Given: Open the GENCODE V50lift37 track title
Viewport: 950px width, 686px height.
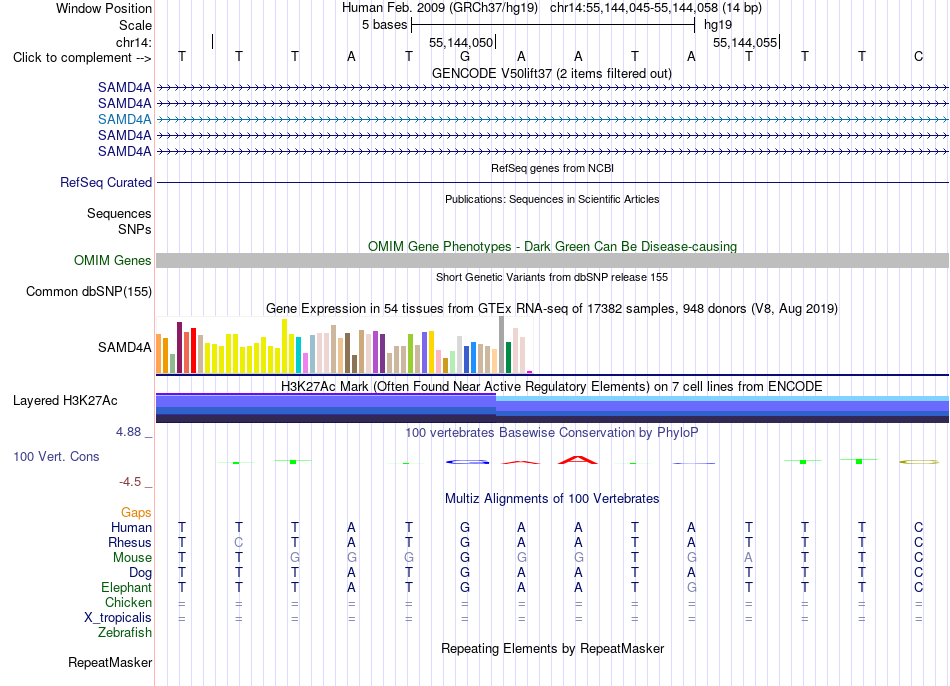Looking at the screenshot, I should point(551,73).
